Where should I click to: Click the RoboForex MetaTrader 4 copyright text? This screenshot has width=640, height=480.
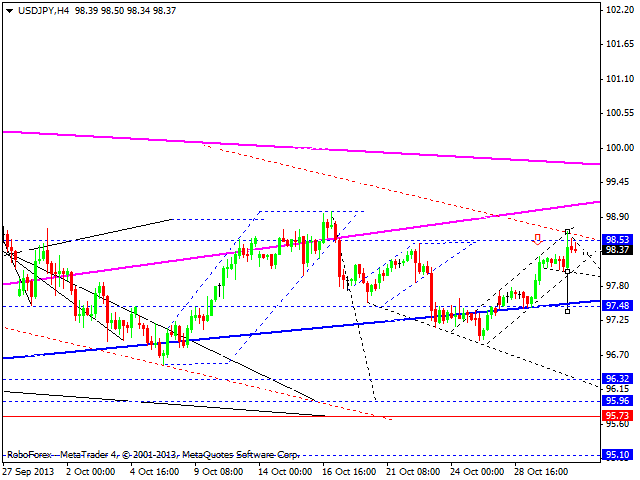click(153, 454)
